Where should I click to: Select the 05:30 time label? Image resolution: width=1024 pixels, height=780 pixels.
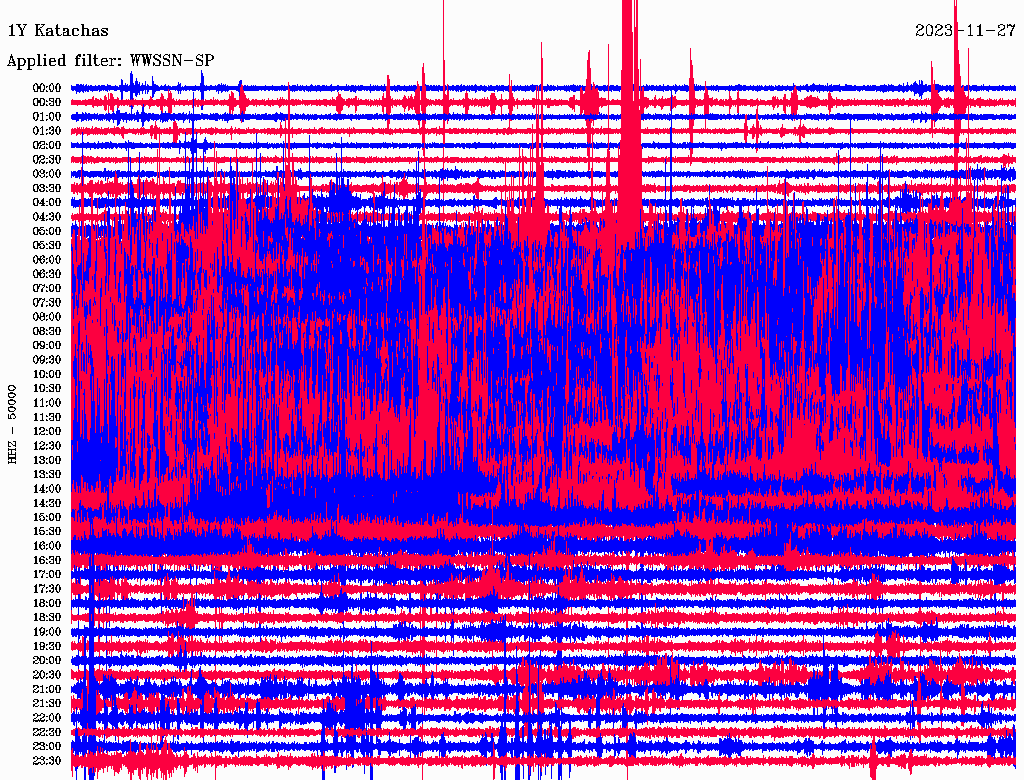tap(47, 246)
